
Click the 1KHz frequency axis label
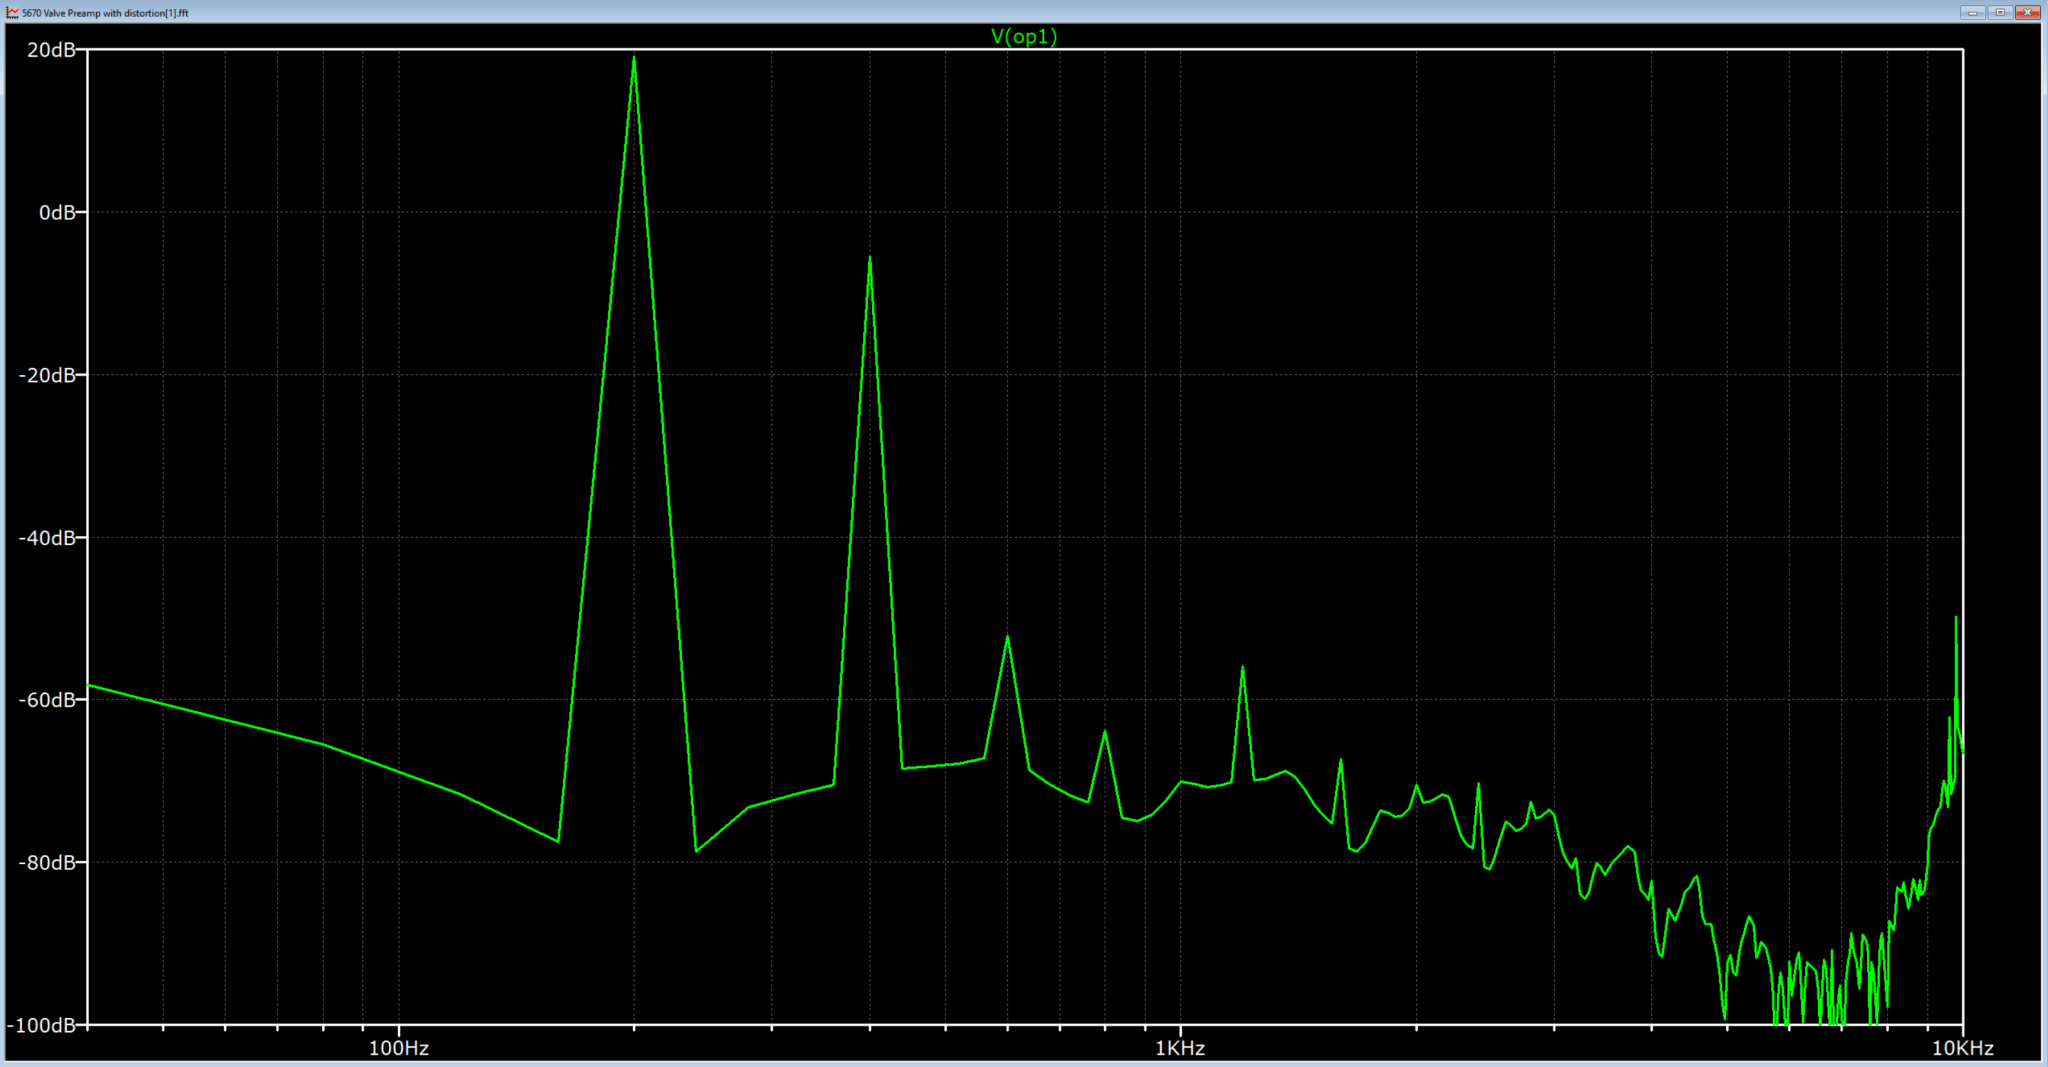1180,1048
